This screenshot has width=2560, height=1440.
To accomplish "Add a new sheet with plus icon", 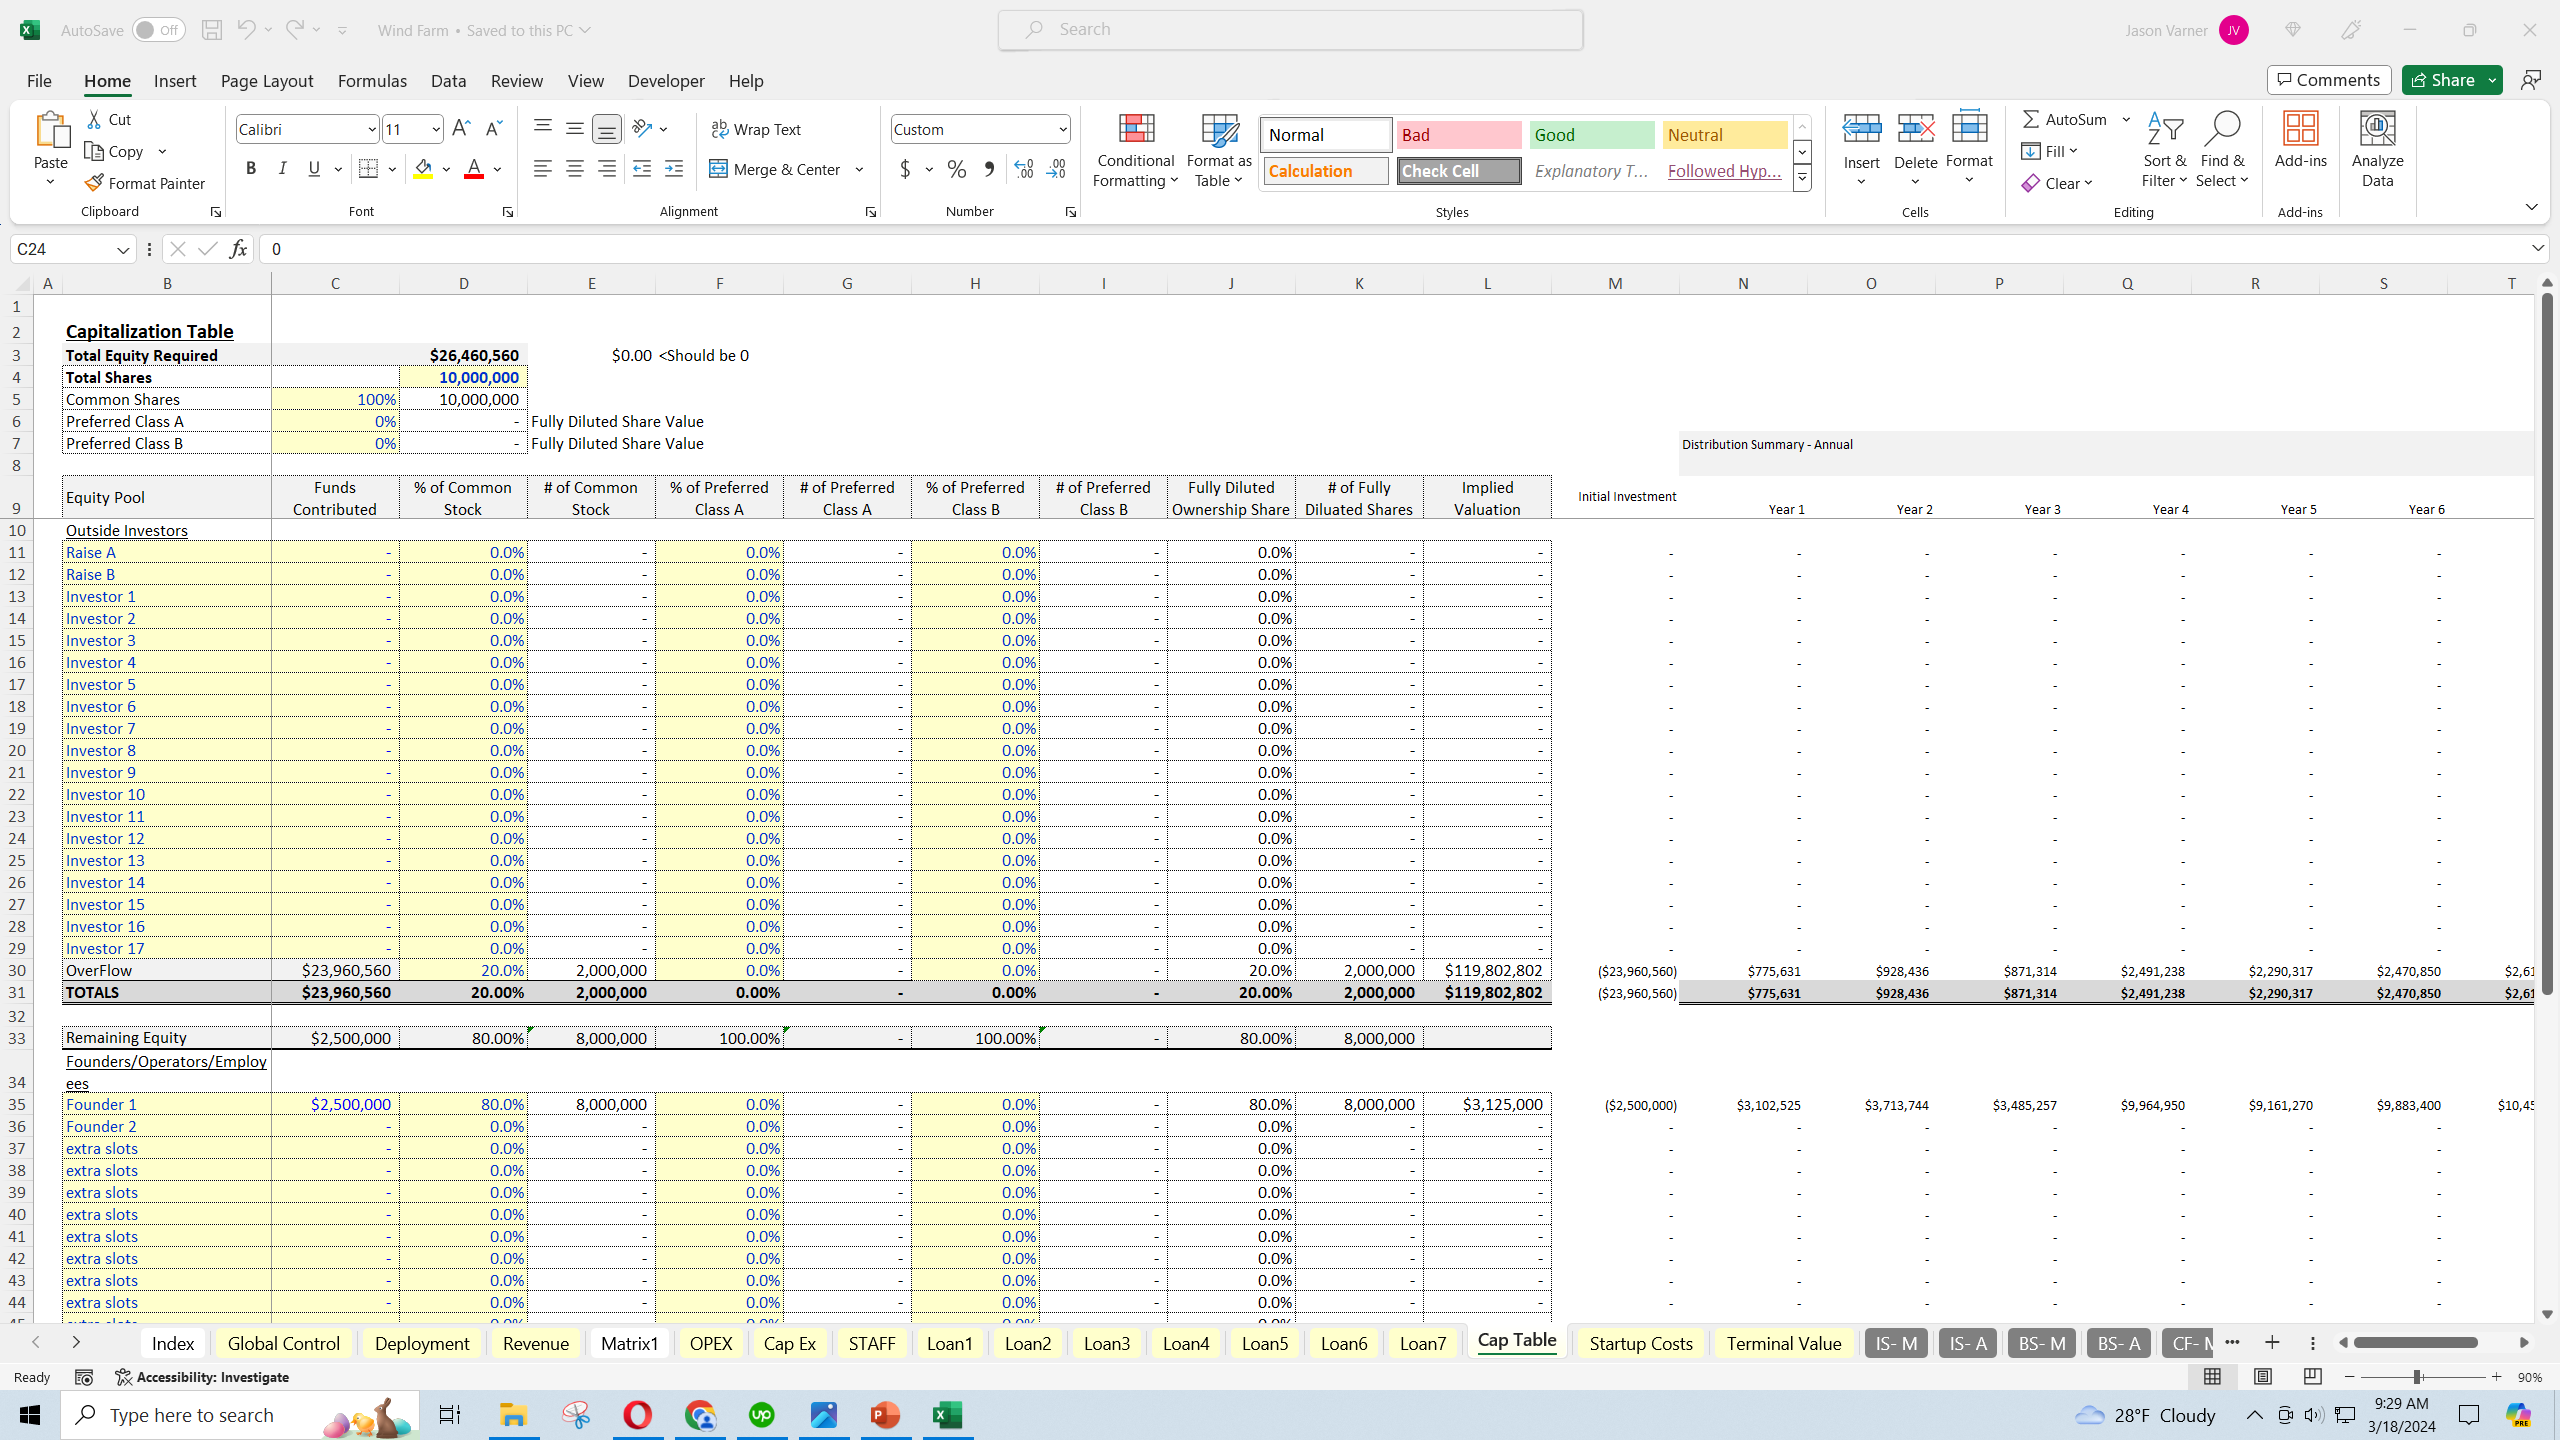I will pyautogui.click(x=2272, y=1342).
